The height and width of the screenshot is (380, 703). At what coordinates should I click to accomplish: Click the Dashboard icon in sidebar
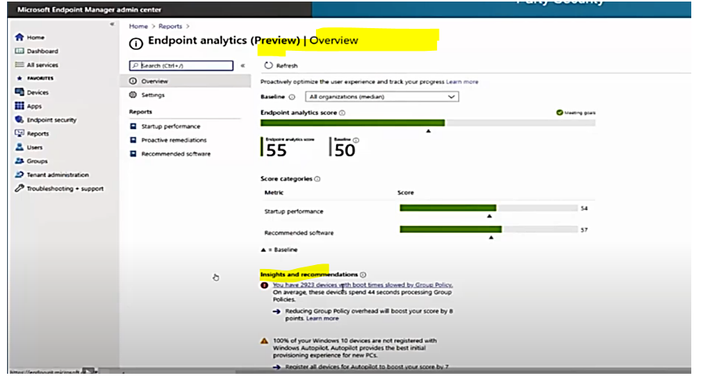[x=19, y=51]
